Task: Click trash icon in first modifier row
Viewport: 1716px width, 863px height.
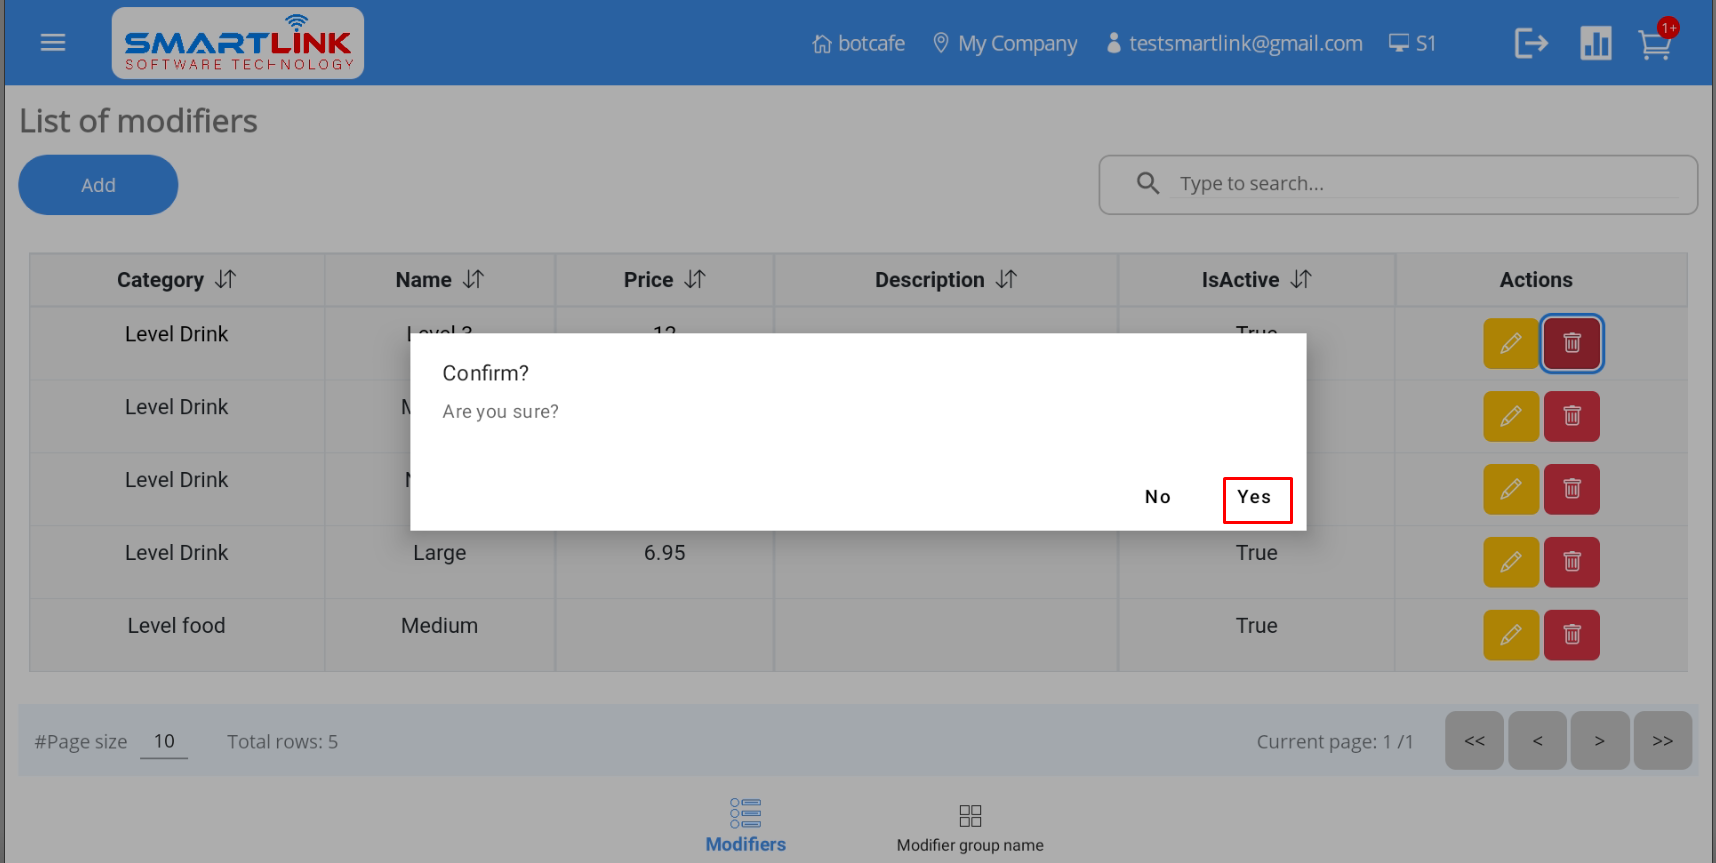Action: pos(1571,343)
